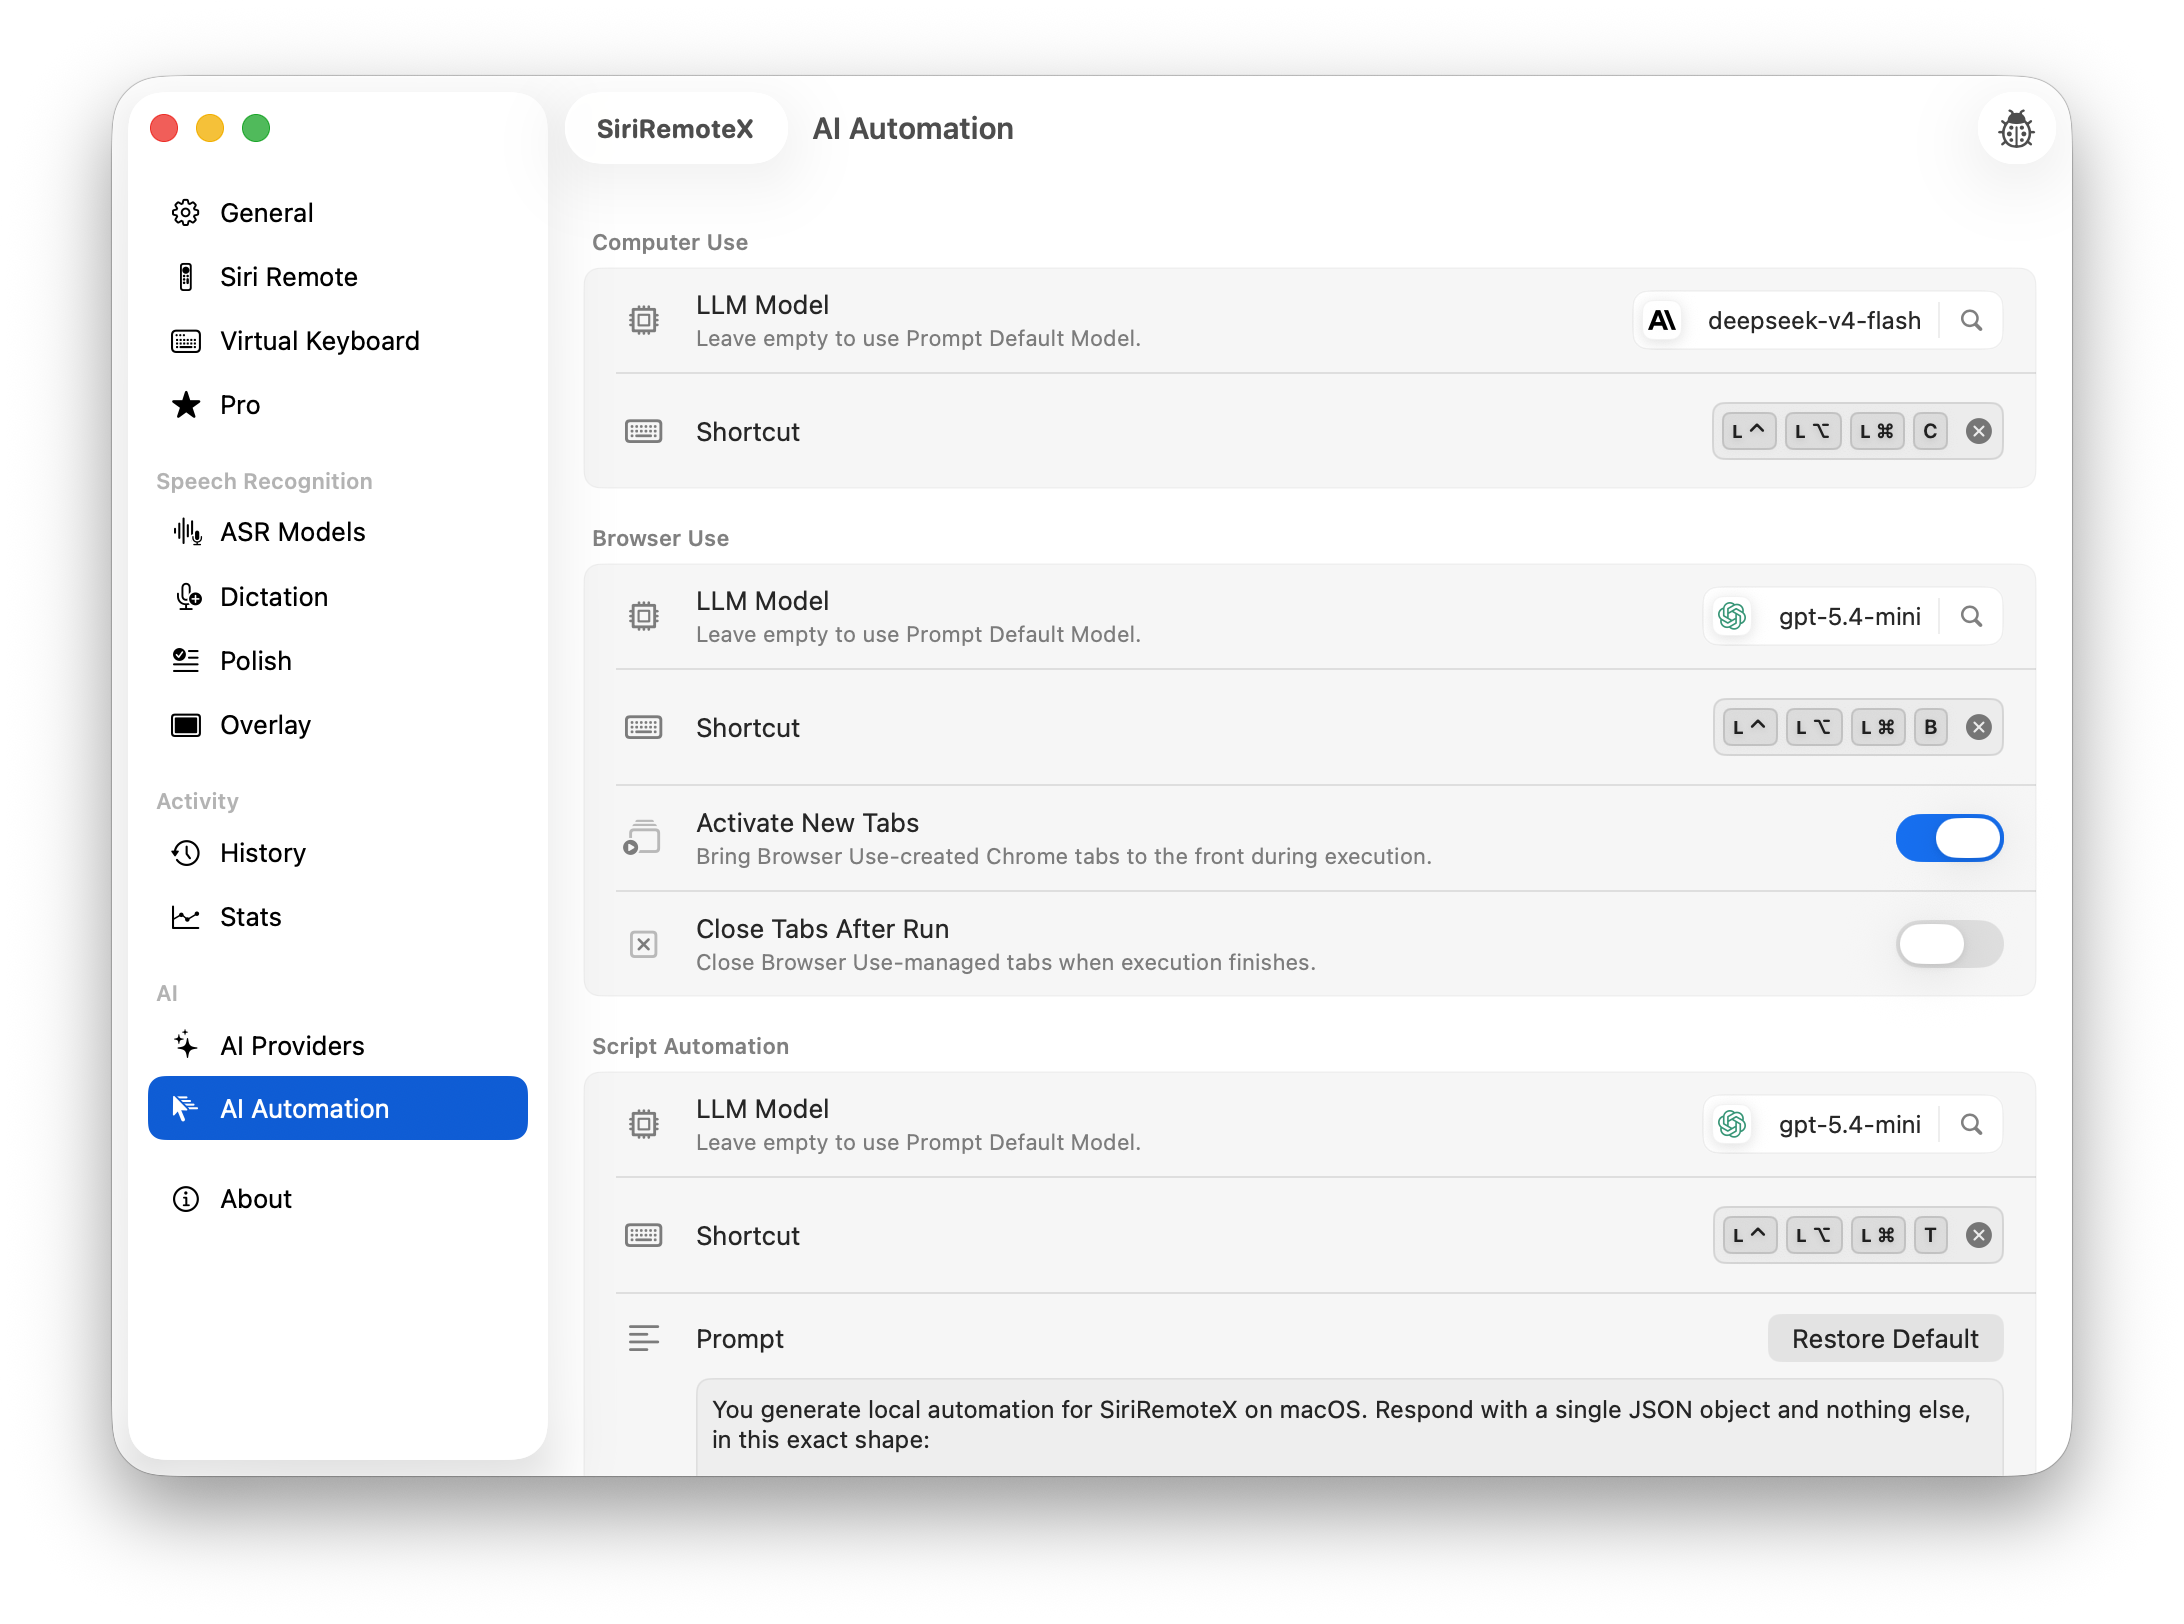Click the About info icon
The width and height of the screenshot is (2184, 1624).
click(186, 1199)
